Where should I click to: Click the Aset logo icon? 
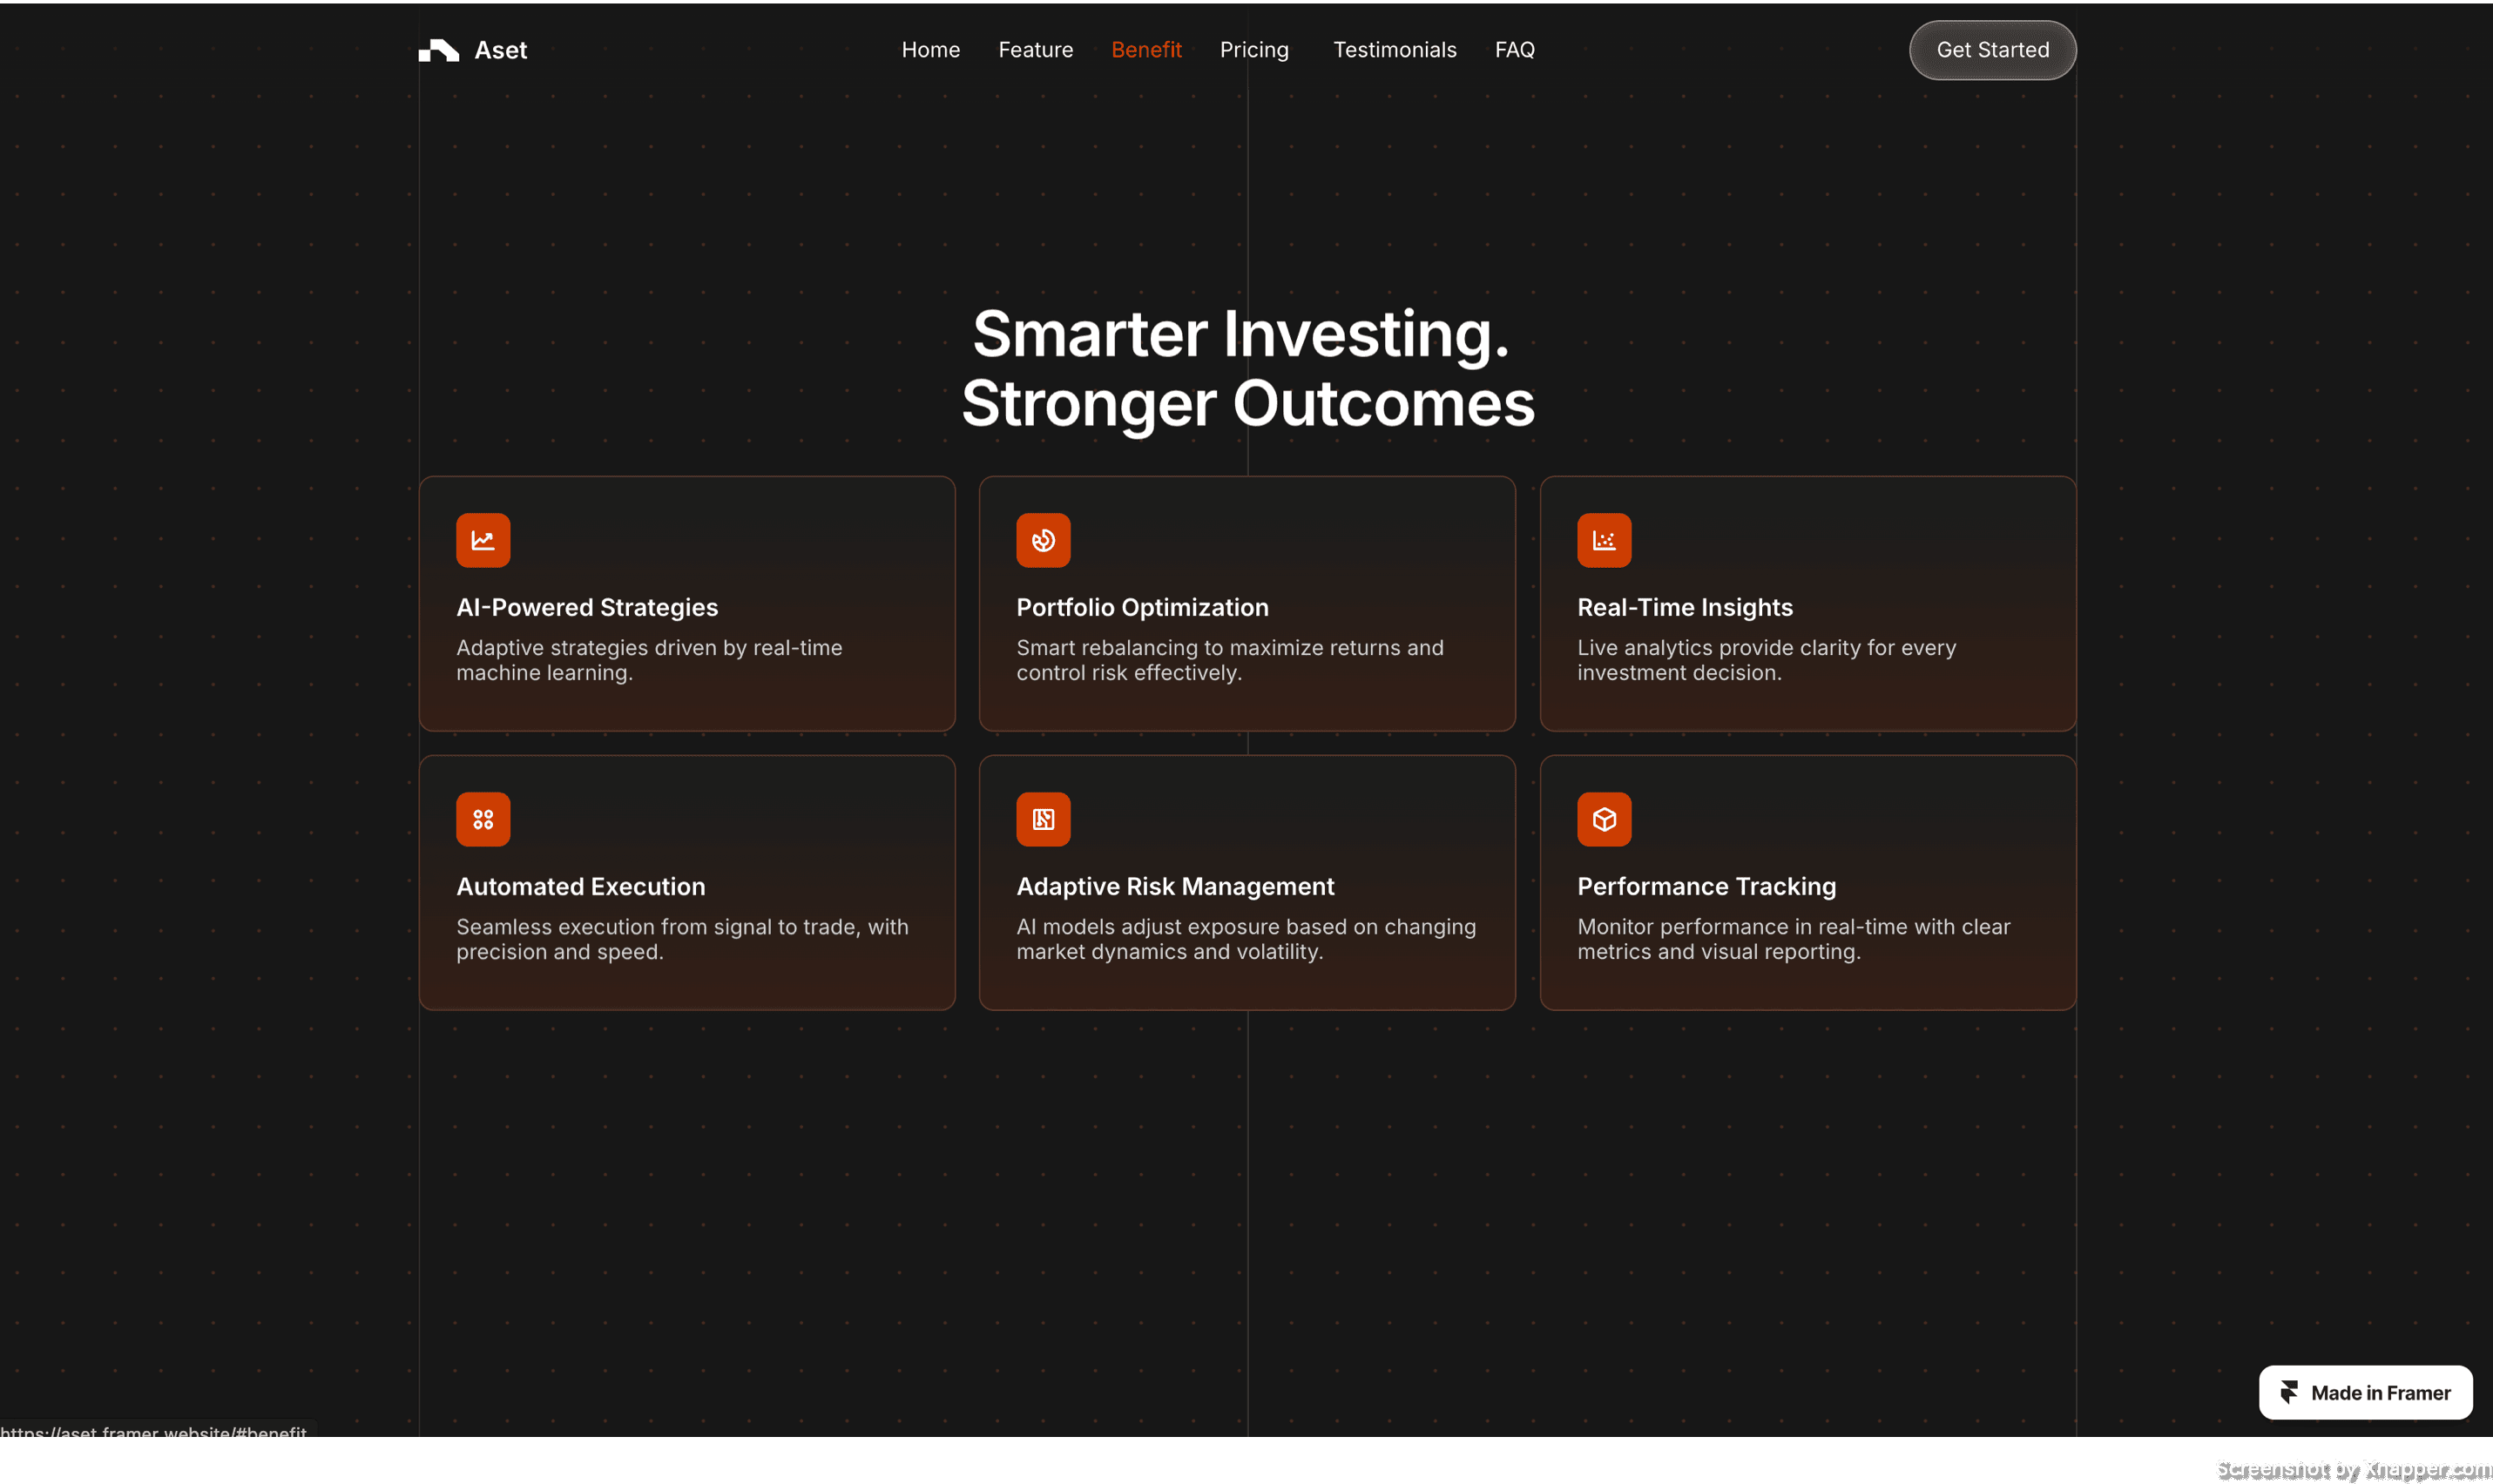pos(438,50)
